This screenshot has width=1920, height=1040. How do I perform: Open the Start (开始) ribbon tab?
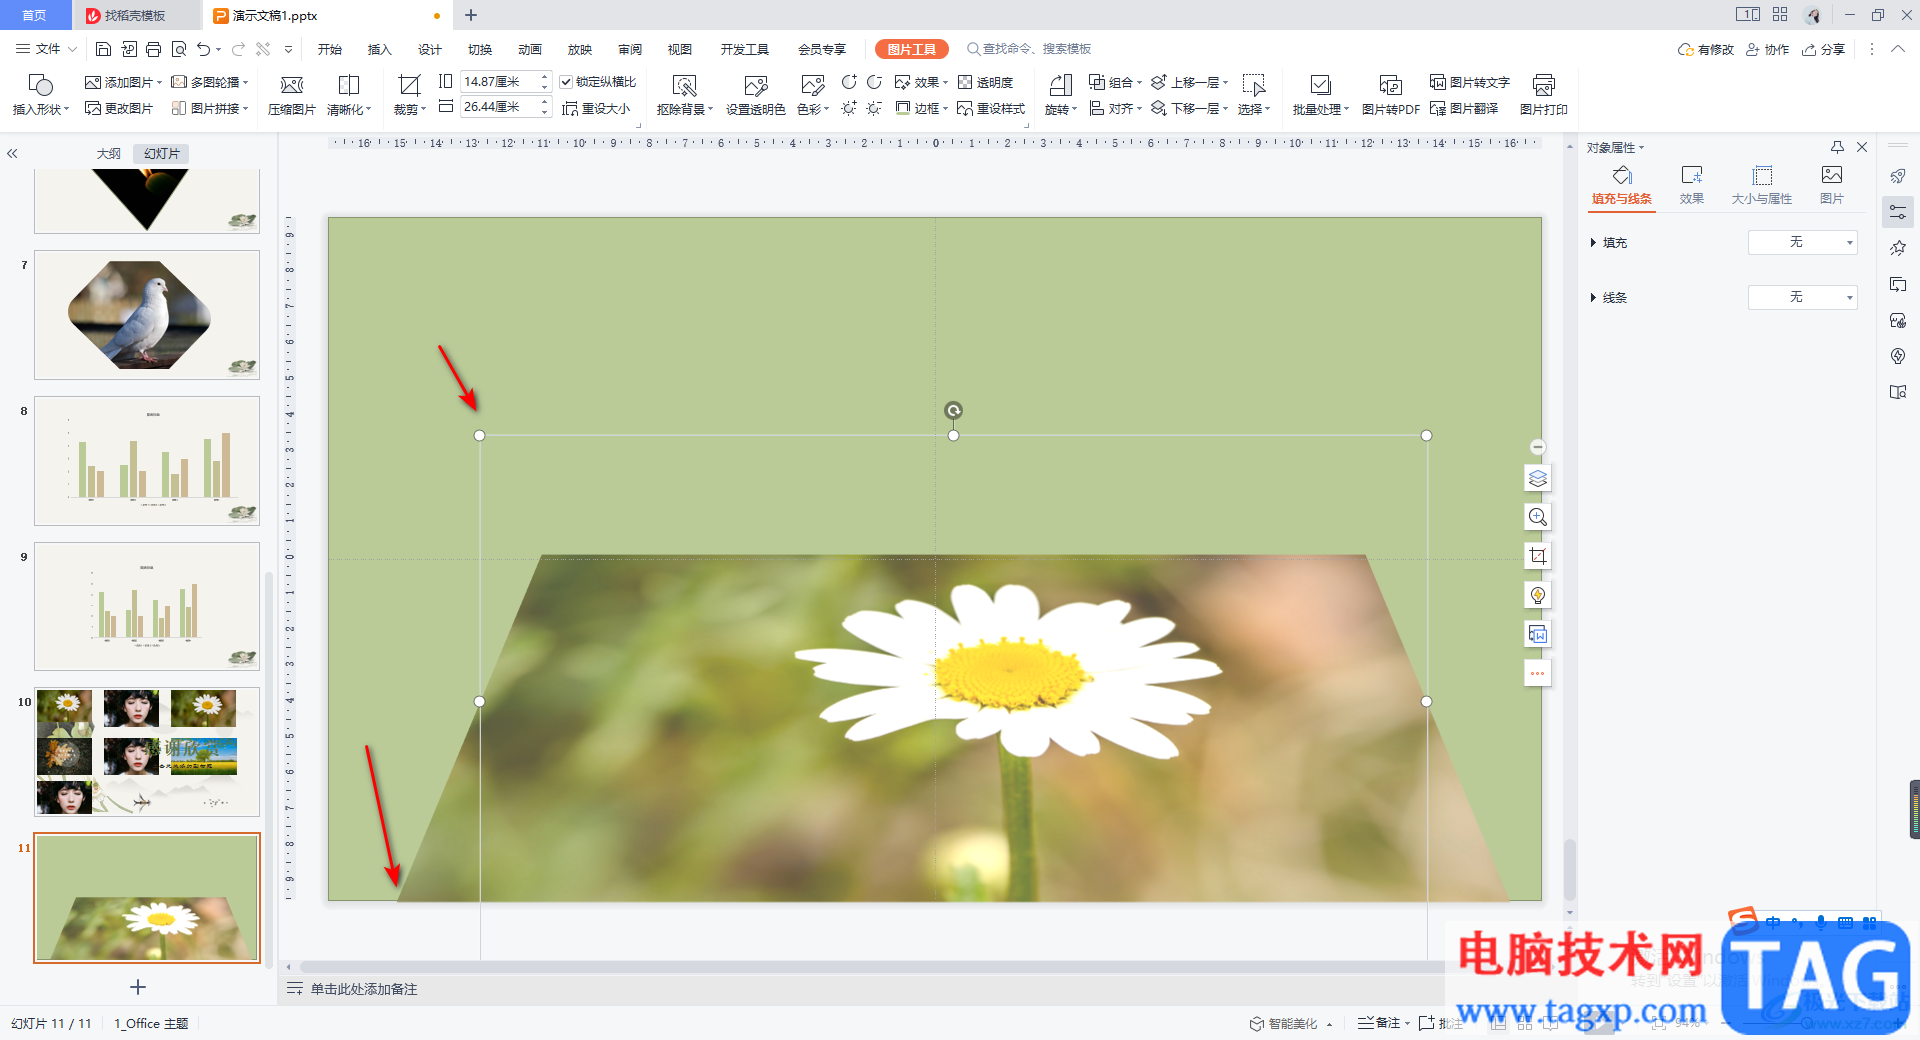[x=330, y=49]
